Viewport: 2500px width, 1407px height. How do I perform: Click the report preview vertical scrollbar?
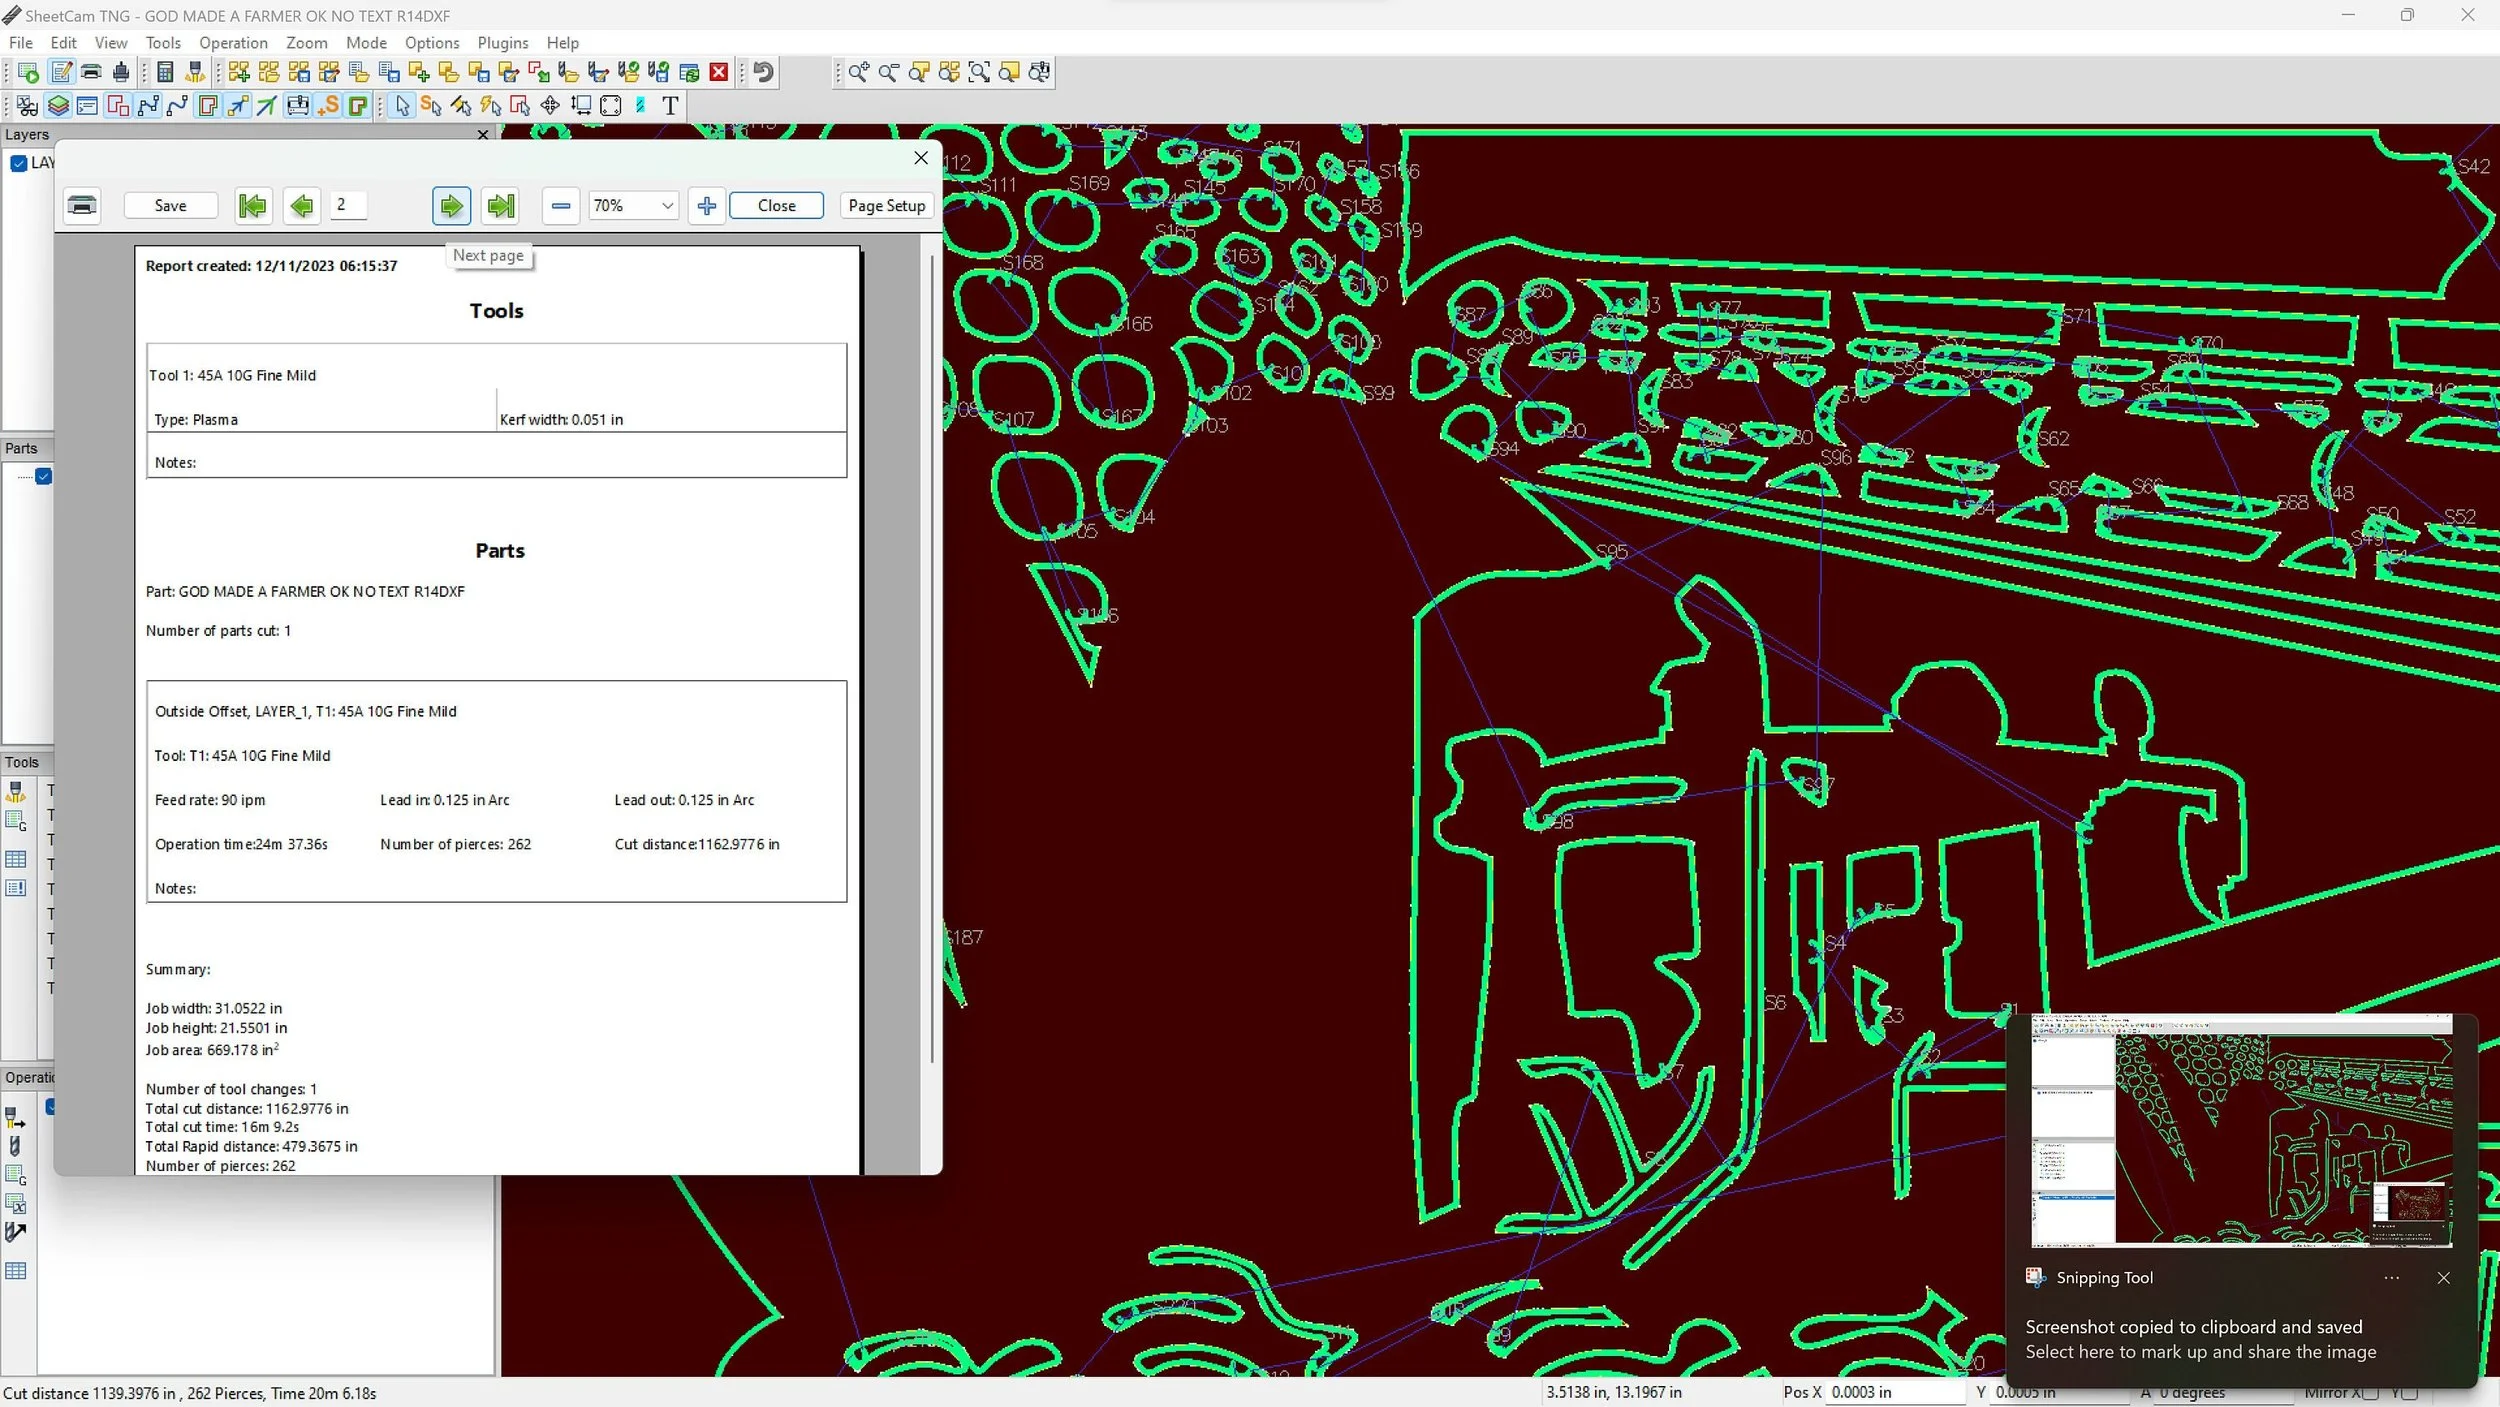click(932, 660)
